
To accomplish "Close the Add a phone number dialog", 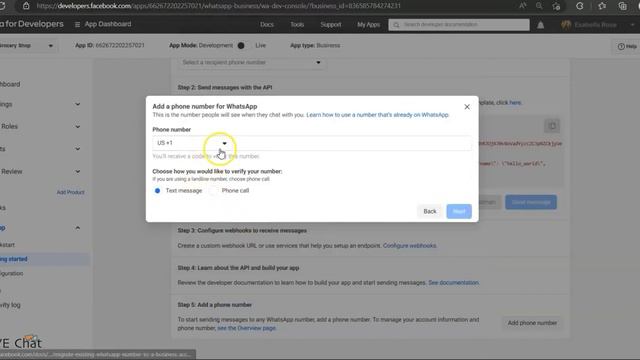I will tap(467, 107).
